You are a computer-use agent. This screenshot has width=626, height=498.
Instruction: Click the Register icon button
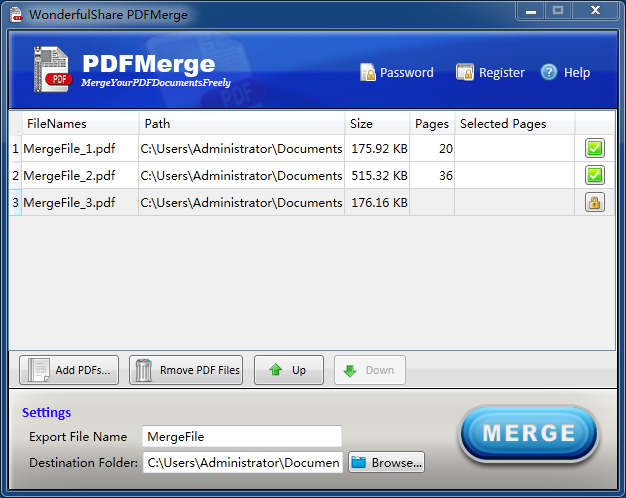pyautogui.click(x=465, y=72)
